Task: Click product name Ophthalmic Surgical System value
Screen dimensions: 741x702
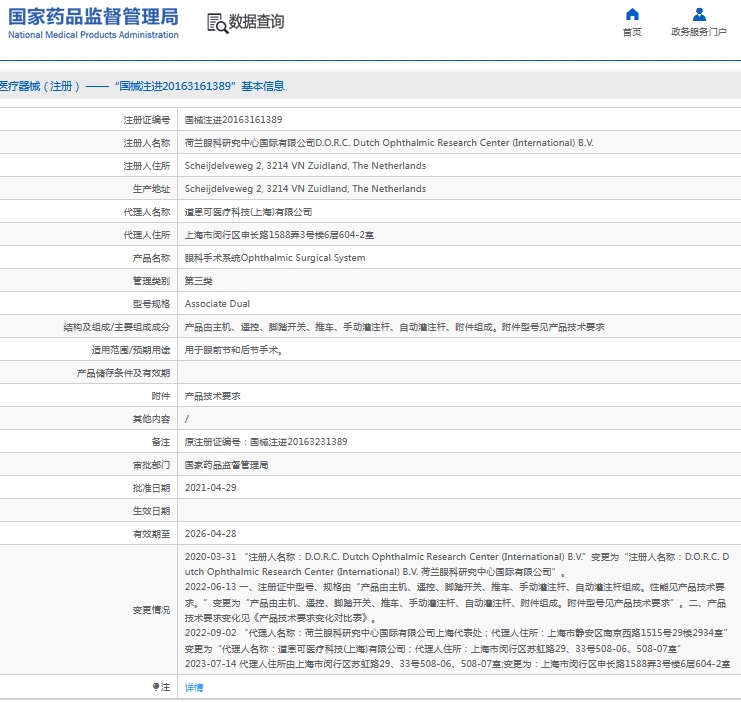Action: 275,258
